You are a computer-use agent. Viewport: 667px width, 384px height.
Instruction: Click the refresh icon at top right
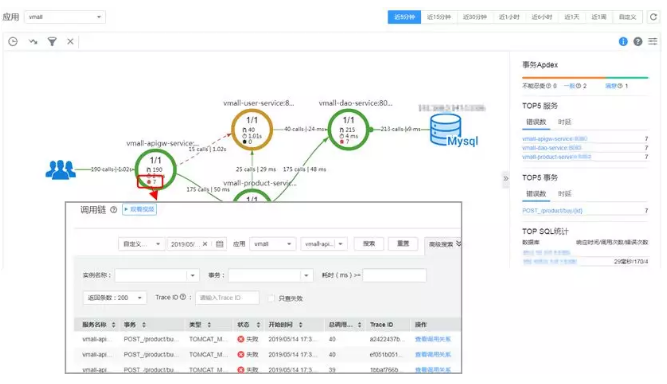(653, 17)
